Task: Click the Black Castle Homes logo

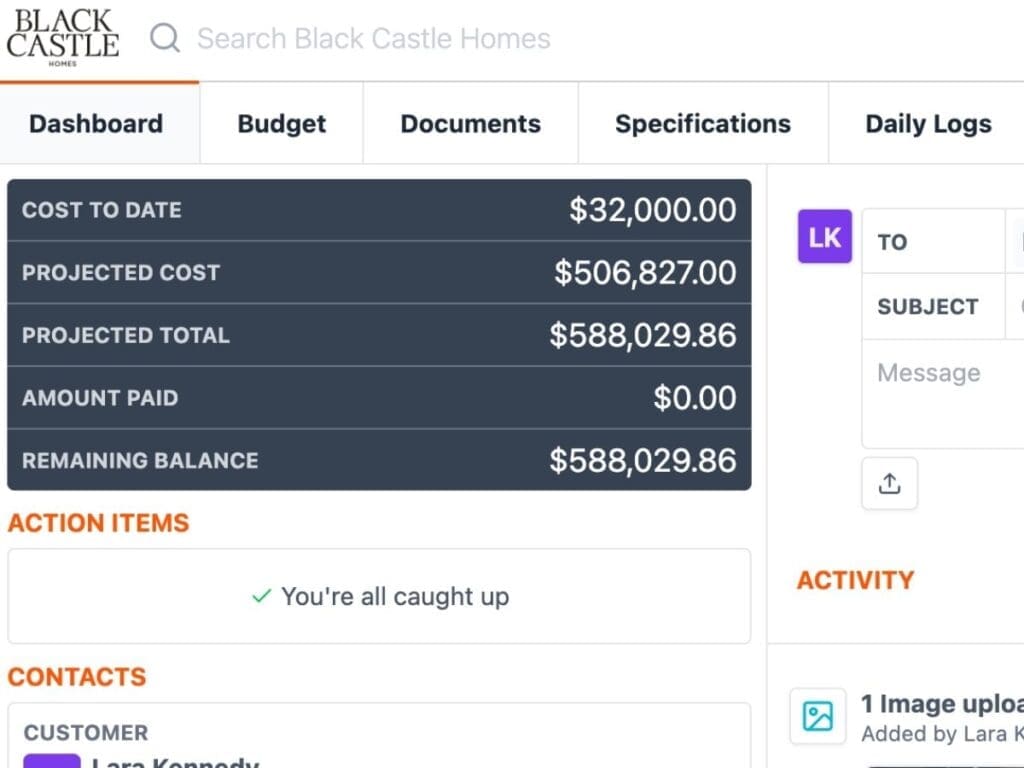Action: pos(62,38)
